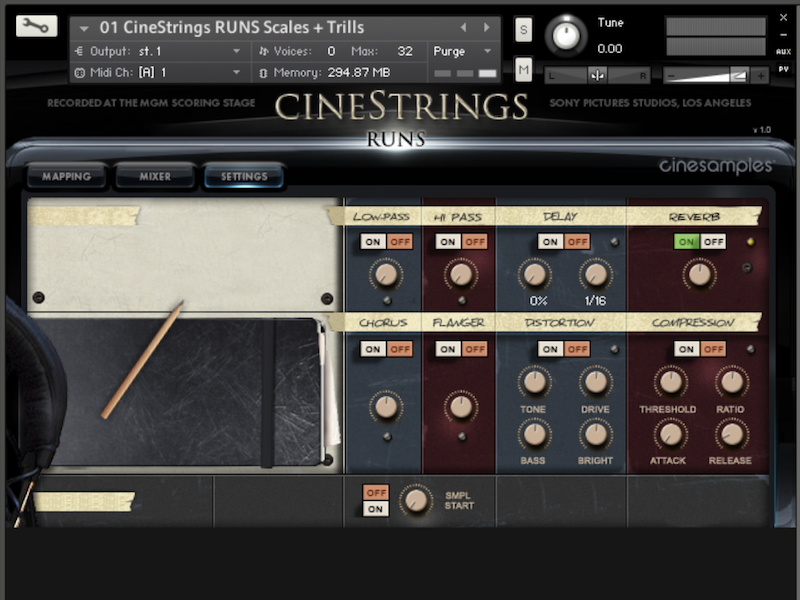The width and height of the screenshot is (800, 600).
Task: Turn Delay effect ON
Action: [x=551, y=242]
